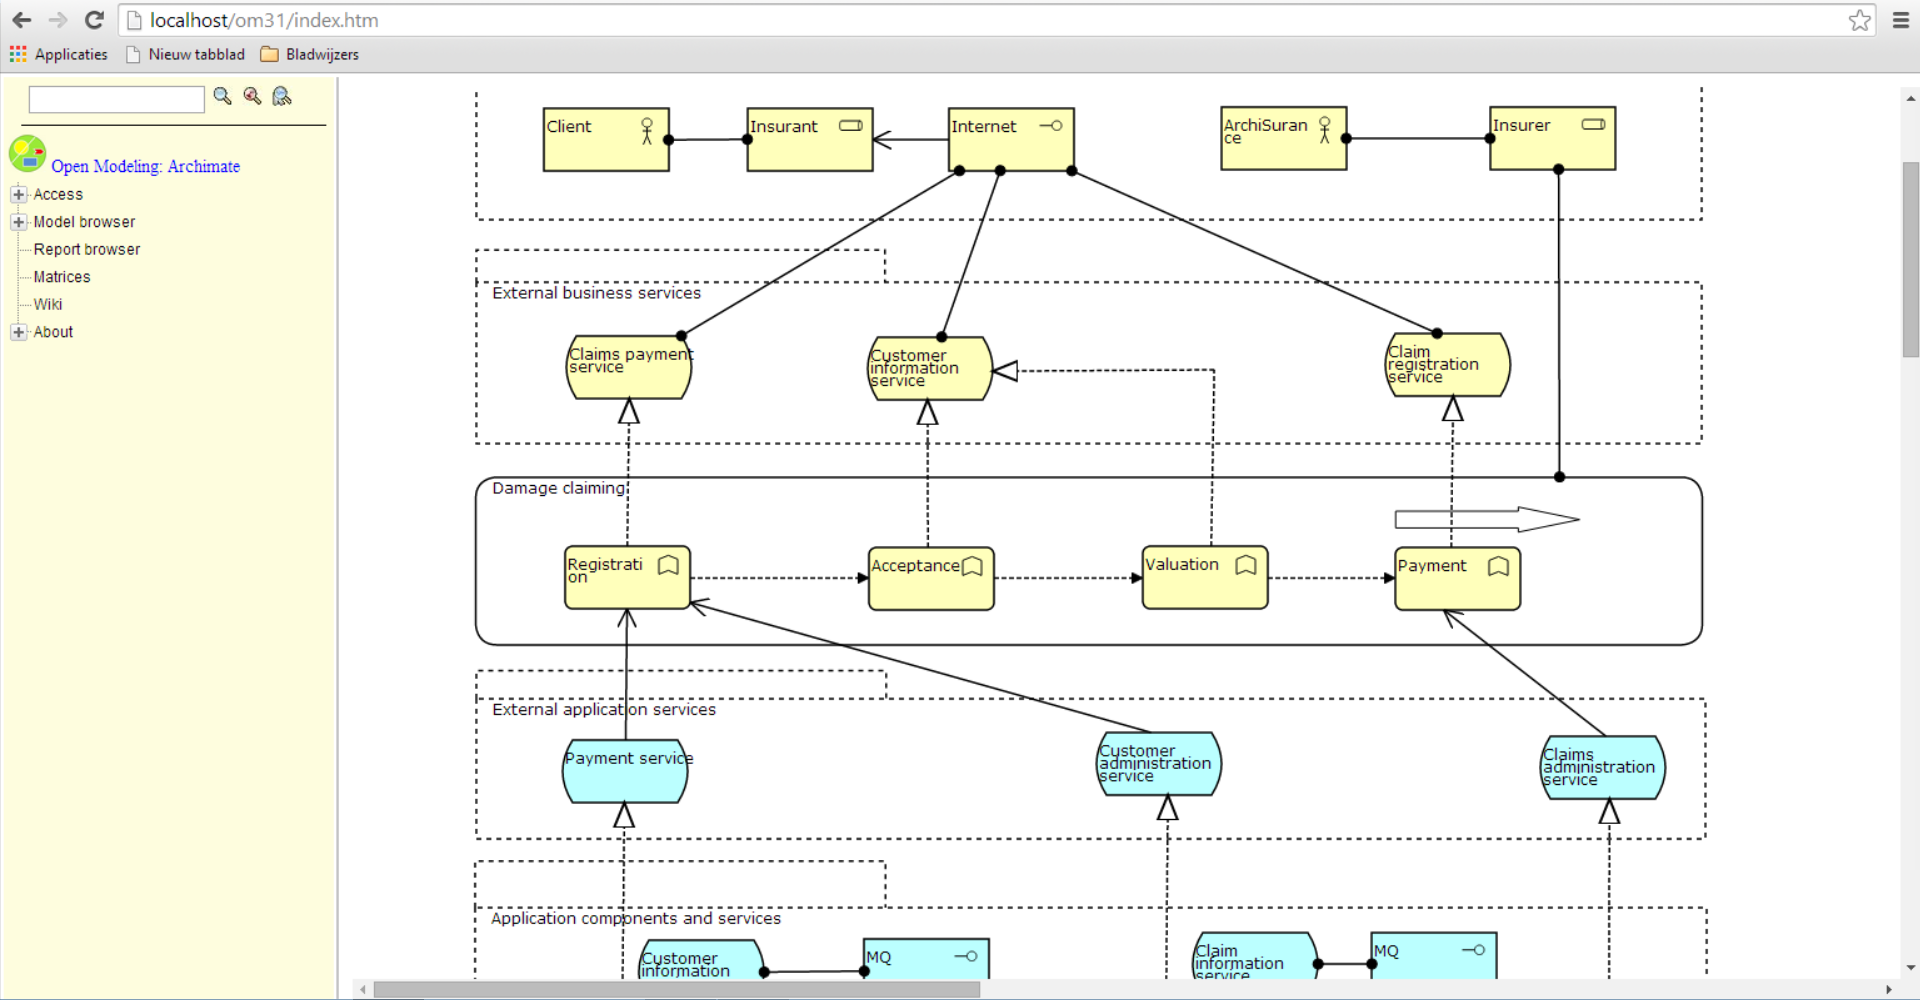Open the Applicaties apps shortcut

(59, 55)
